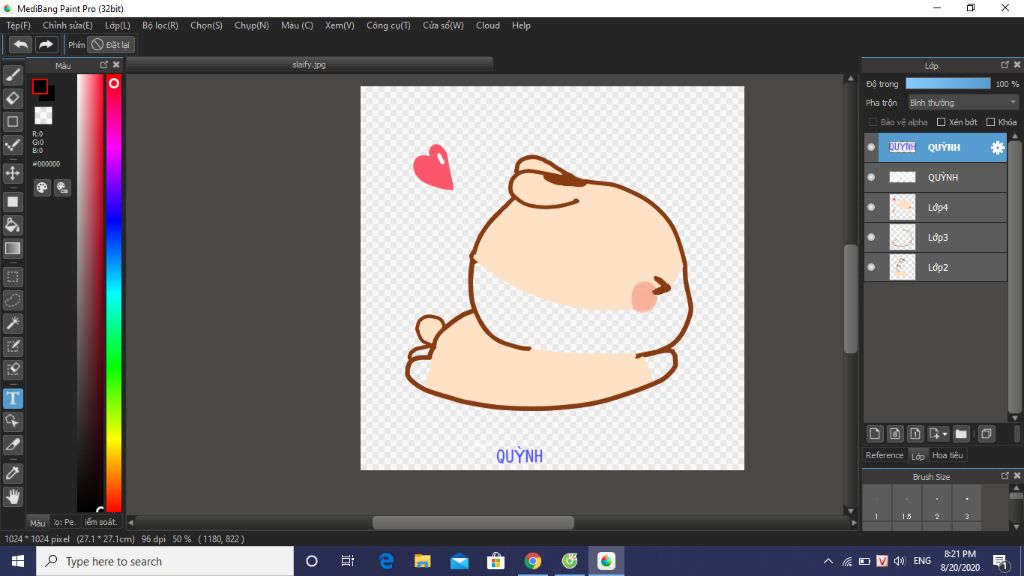The image size is (1024, 576).
Task: Open the Lớp(L) menu
Action: pos(118,25)
